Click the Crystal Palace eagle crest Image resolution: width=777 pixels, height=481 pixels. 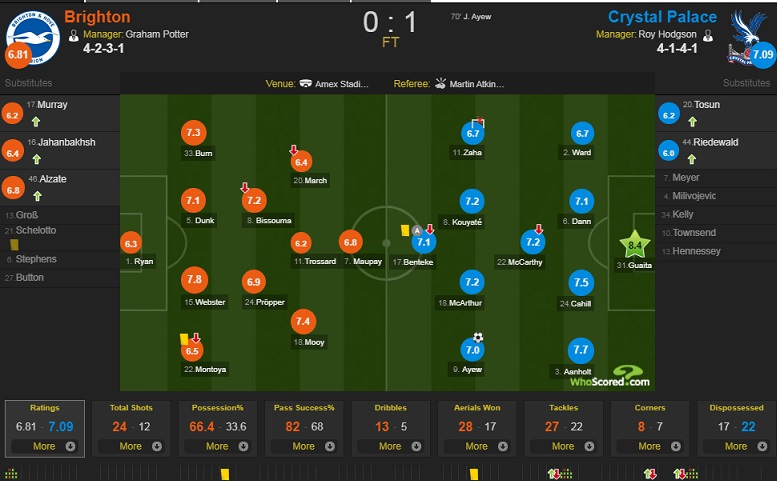click(747, 36)
